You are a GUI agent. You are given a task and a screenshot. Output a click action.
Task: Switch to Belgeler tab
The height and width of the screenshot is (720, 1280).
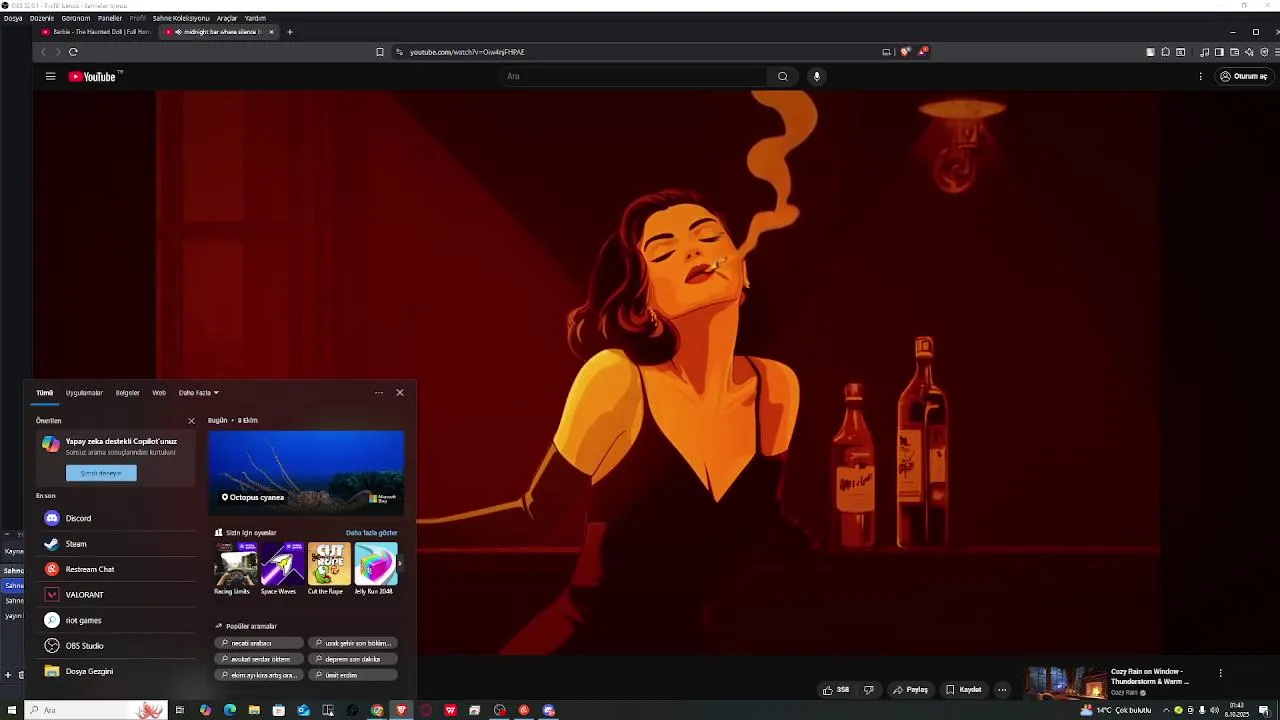(128, 393)
